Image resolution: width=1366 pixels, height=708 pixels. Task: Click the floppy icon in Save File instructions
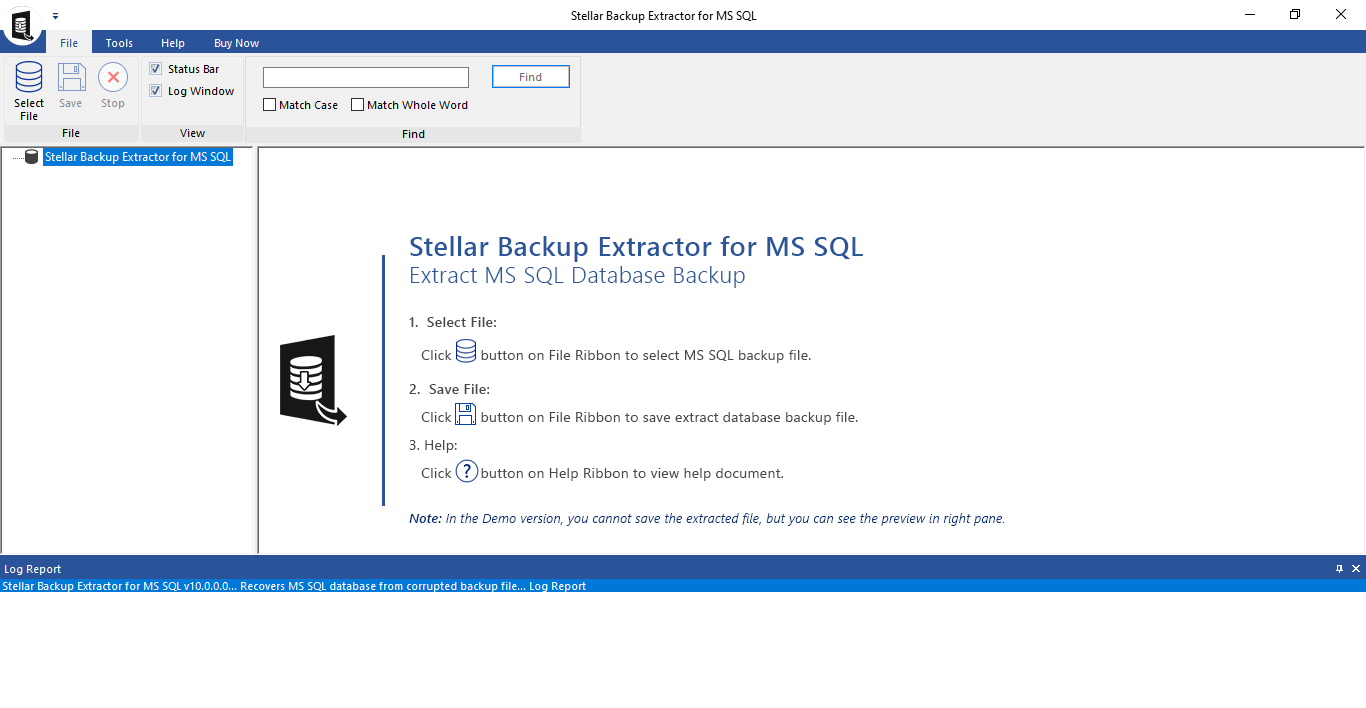(466, 414)
